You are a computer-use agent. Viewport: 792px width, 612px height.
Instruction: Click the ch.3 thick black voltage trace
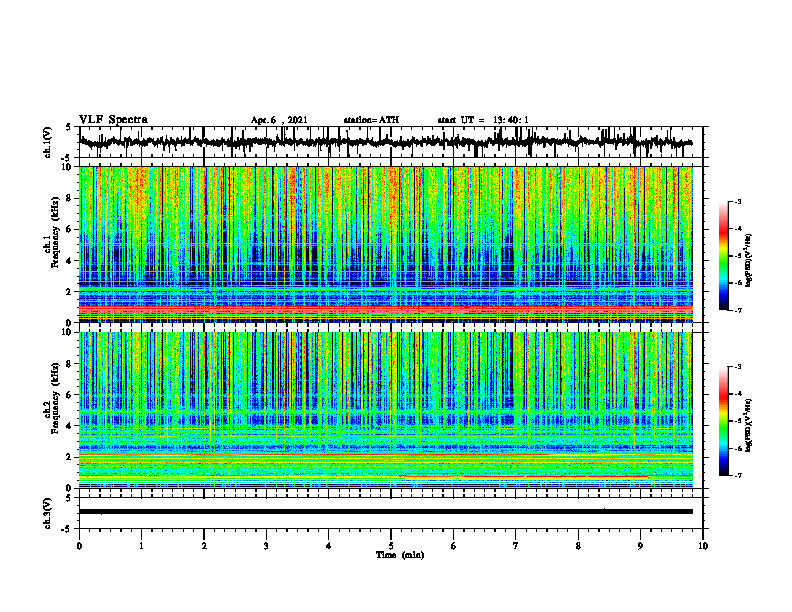386,512
